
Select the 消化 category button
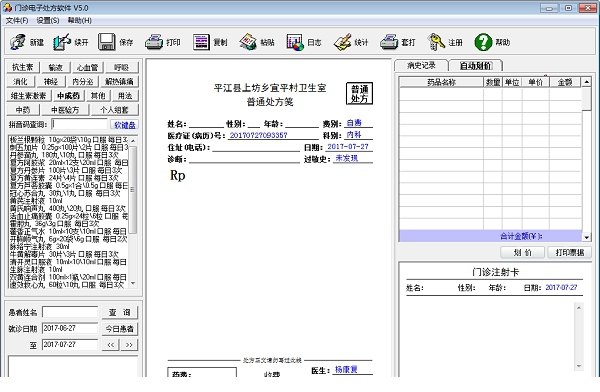point(20,82)
